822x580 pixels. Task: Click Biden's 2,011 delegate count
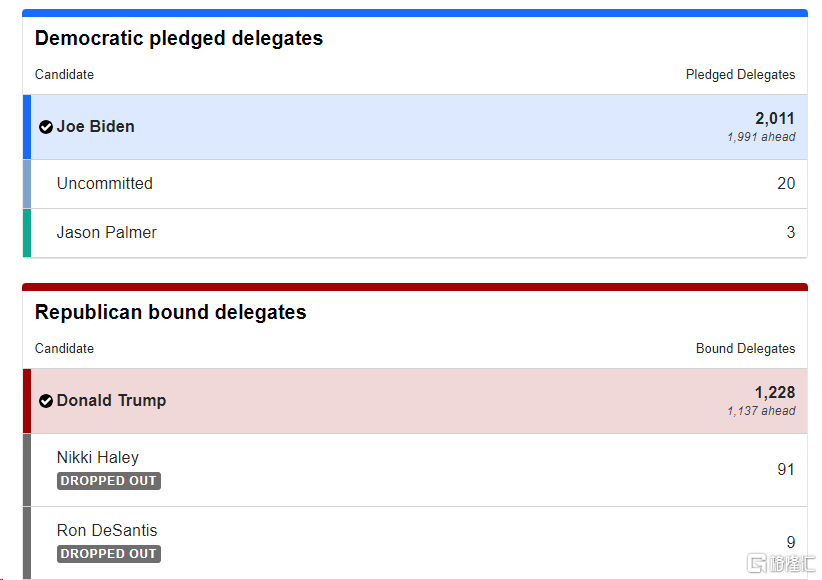(x=774, y=119)
